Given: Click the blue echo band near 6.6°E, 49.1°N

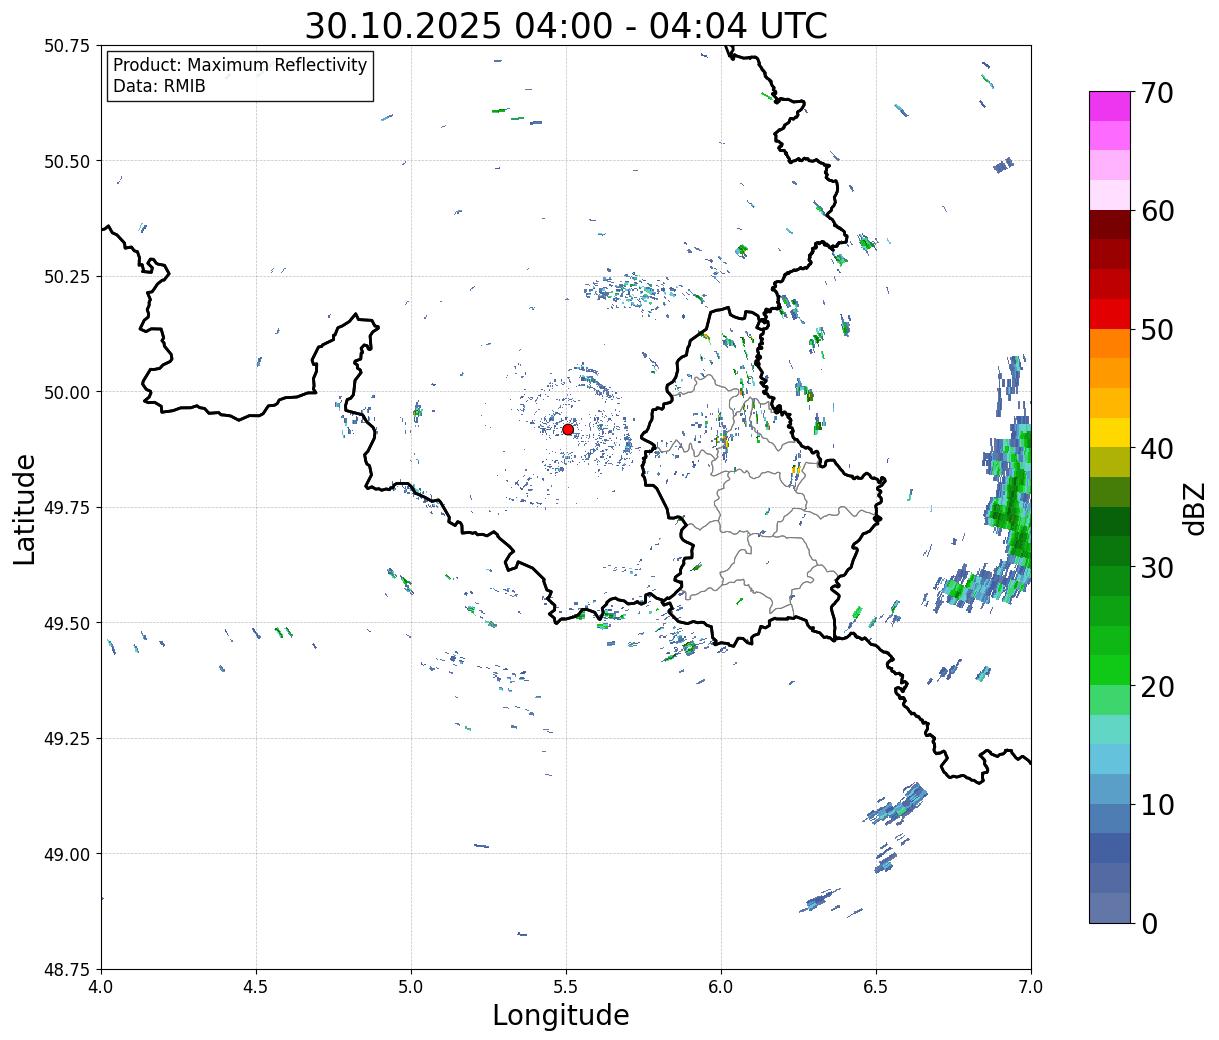Looking at the screenshot, I should 897,804.
